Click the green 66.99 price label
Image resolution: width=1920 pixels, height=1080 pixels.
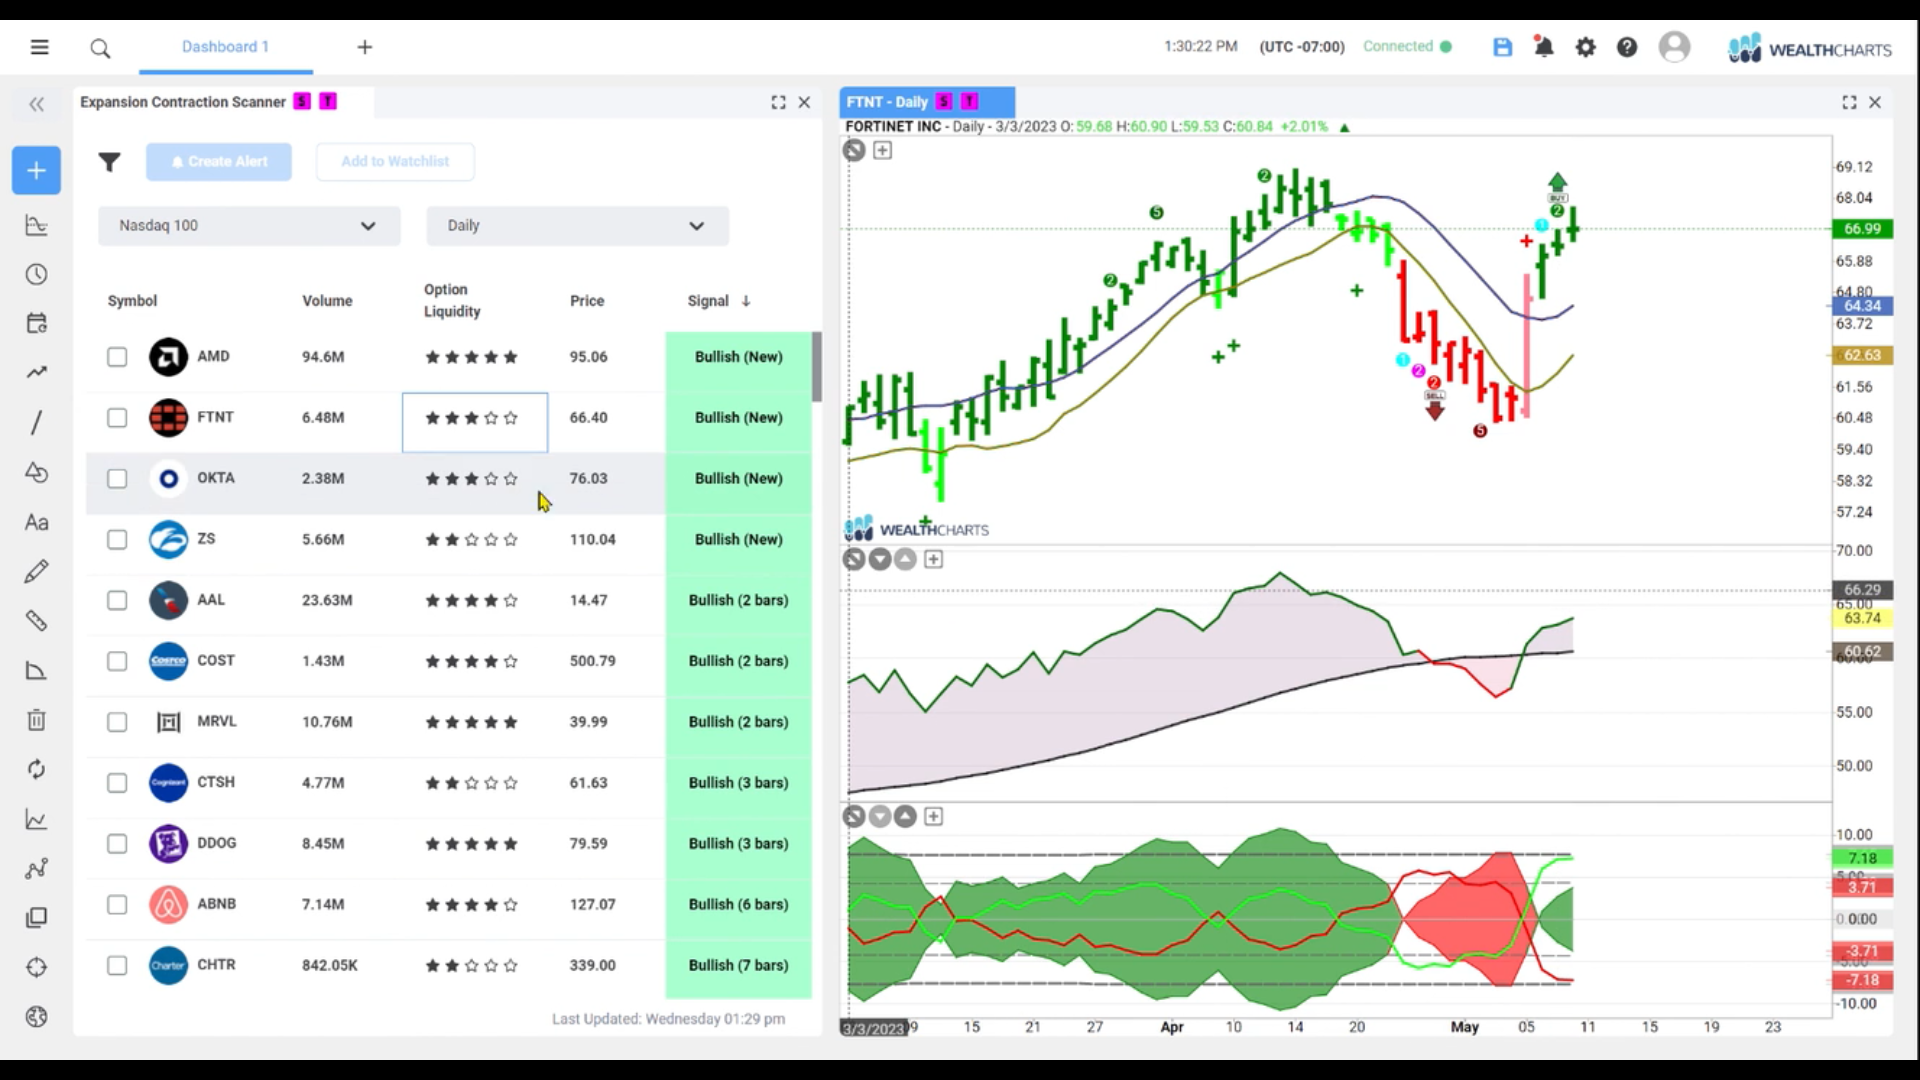pos(1862,229)
